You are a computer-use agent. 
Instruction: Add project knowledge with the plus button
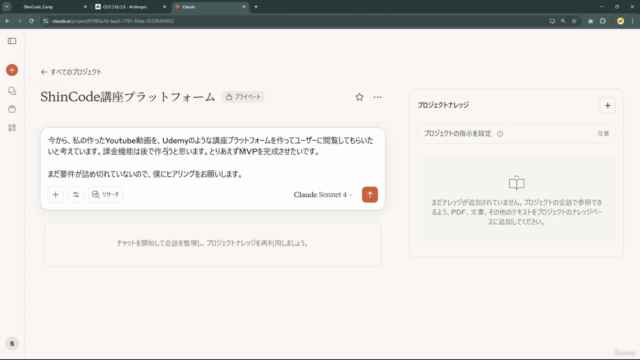[607, 106]
